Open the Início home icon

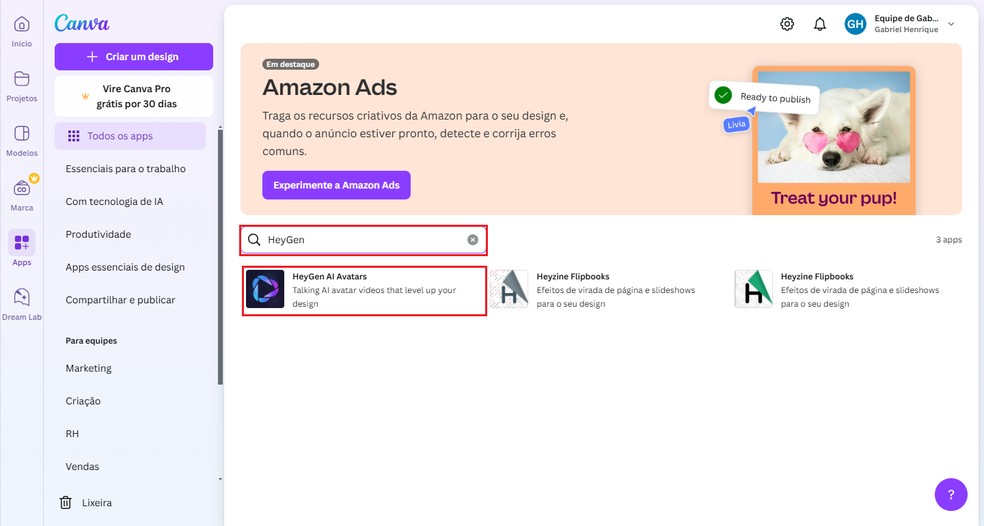point(21,25)
